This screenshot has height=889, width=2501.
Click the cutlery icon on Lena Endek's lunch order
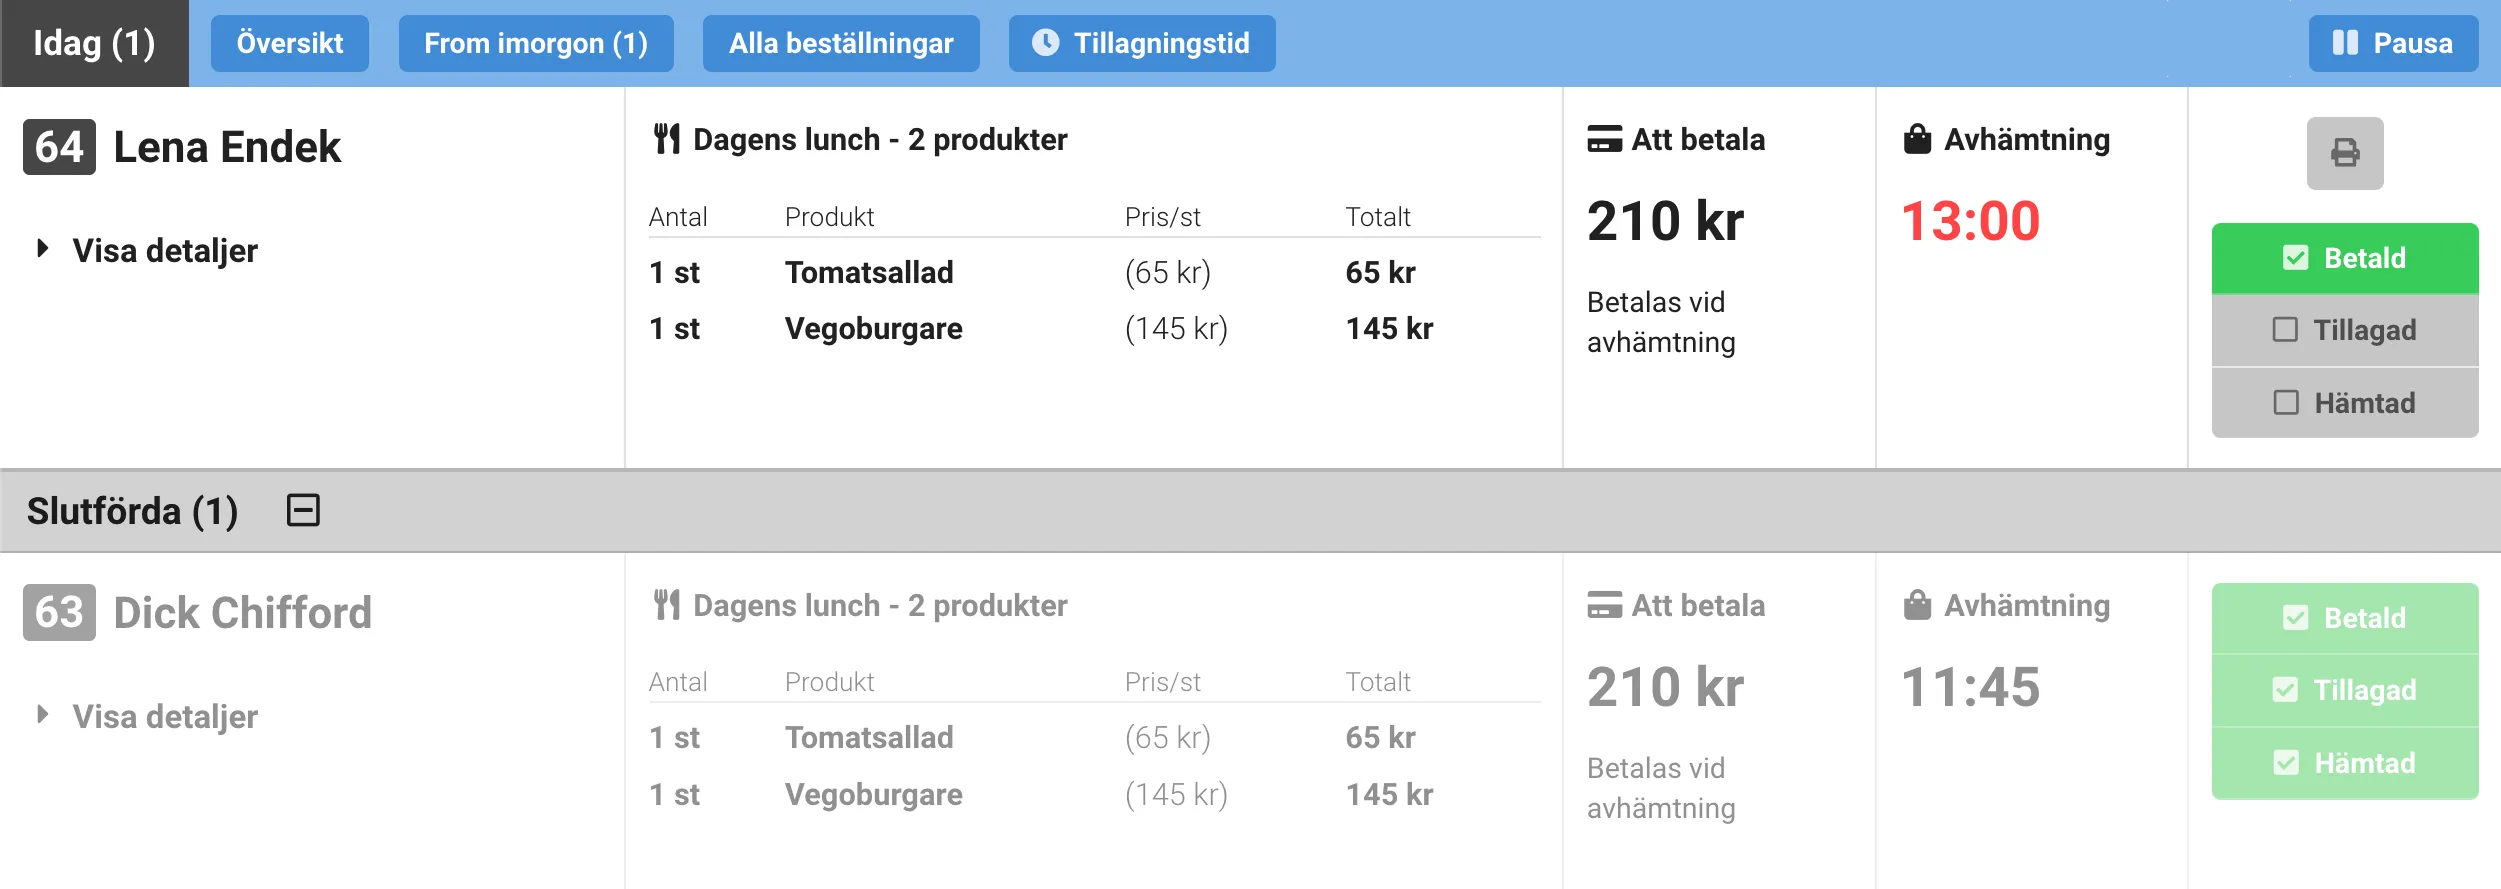click(668, 138)
